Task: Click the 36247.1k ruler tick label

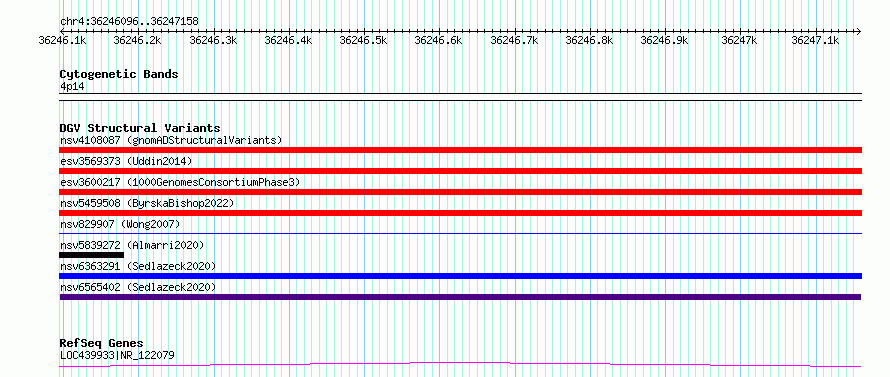Action: (815, 40)
